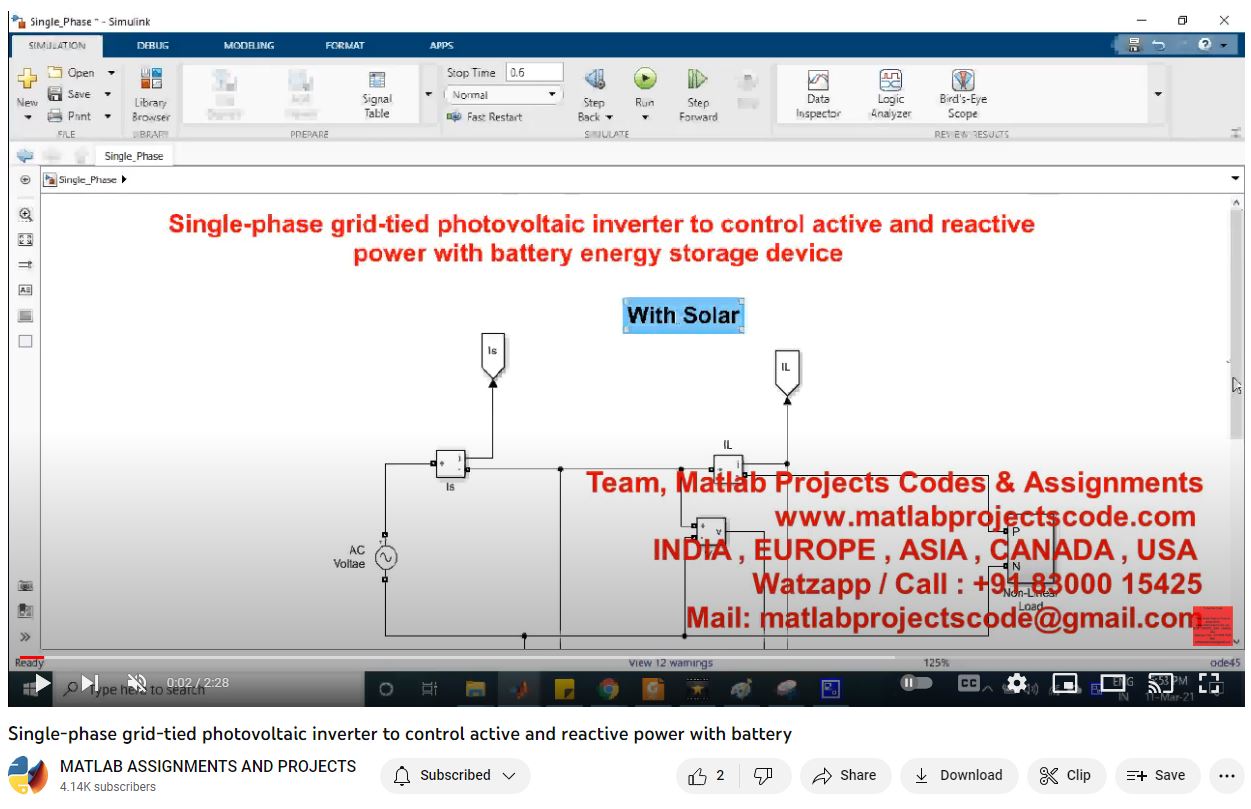Viewport: 1251px width, 809px height.
Task: Dislike the video with the thumbs-down button
Action: [x=763, y=775]
